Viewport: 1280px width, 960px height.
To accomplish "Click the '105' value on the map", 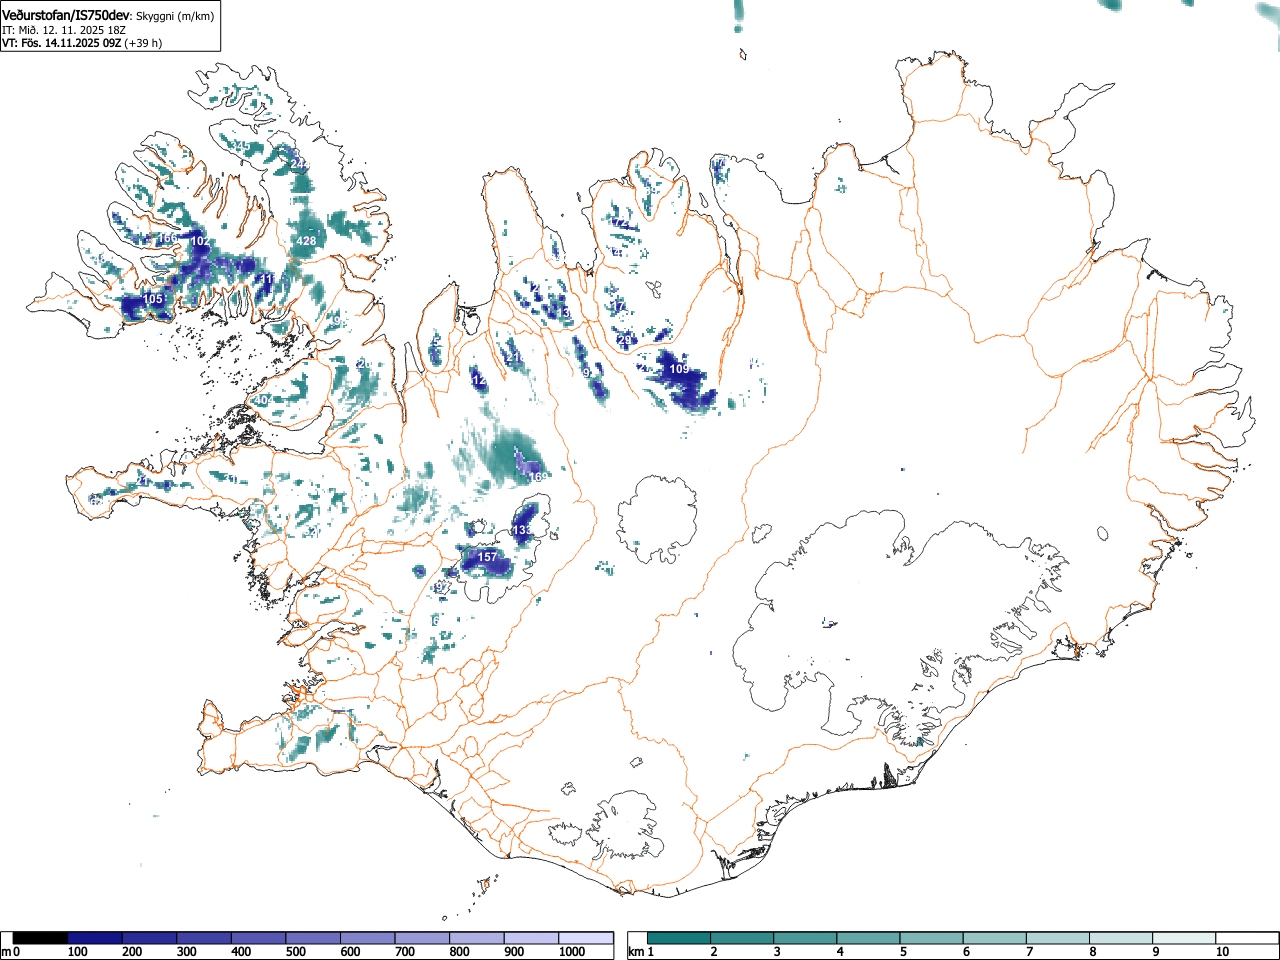I will click(153, 299).
